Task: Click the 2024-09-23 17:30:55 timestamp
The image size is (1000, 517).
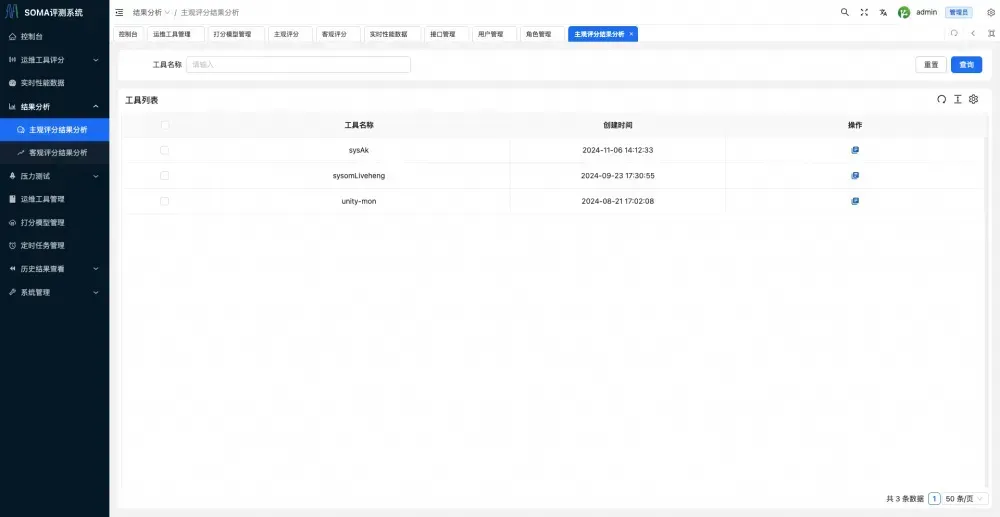Action: tap(617, 176)
